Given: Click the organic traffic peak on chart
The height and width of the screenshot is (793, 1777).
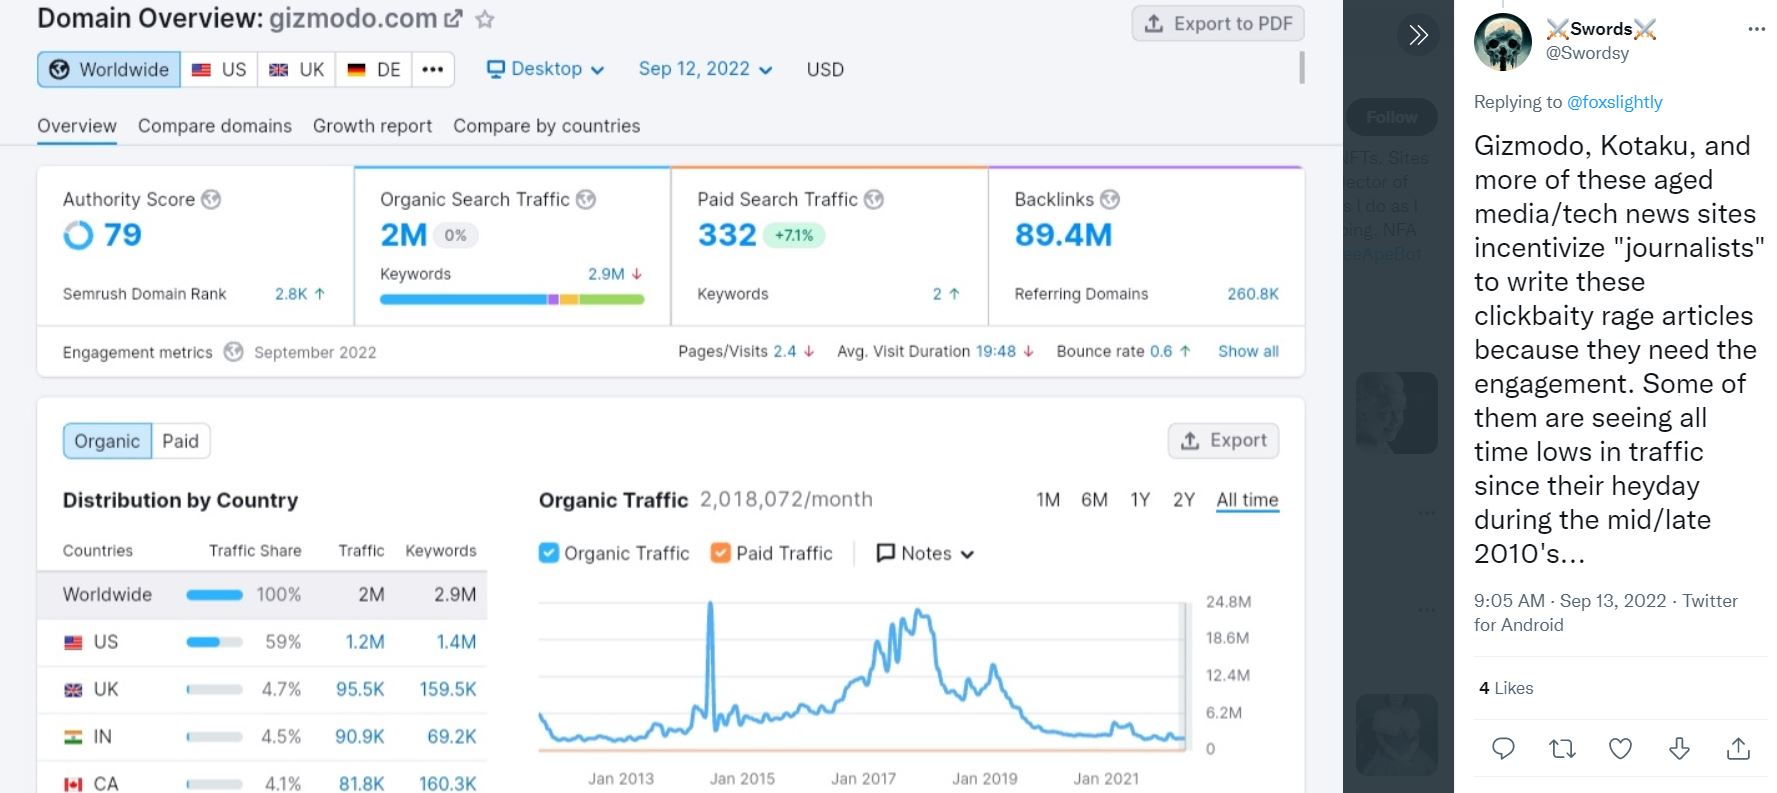Looking at the screenshot, I should pyautogui.click(x=710, y=604).
